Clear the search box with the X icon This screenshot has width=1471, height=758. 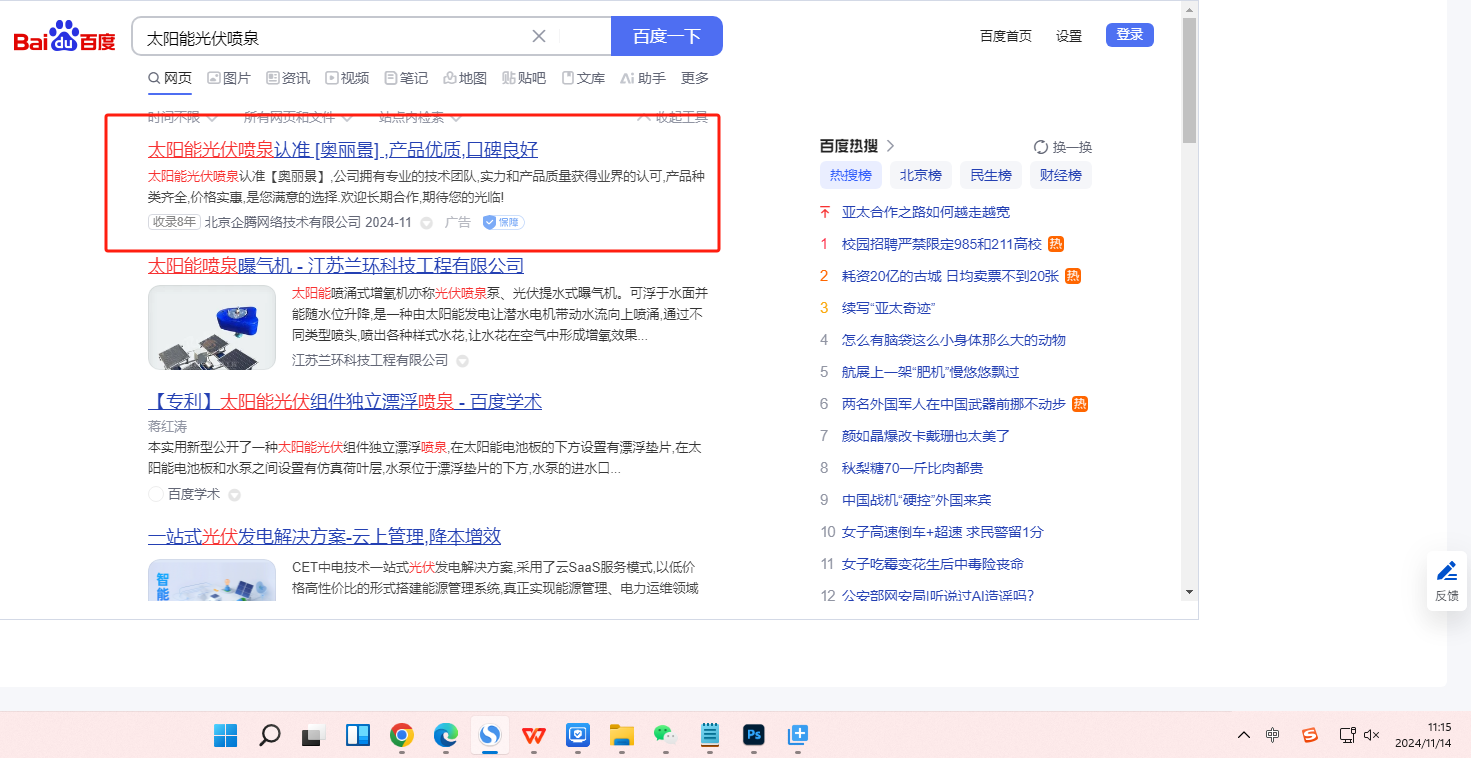[x=539, y=37]
